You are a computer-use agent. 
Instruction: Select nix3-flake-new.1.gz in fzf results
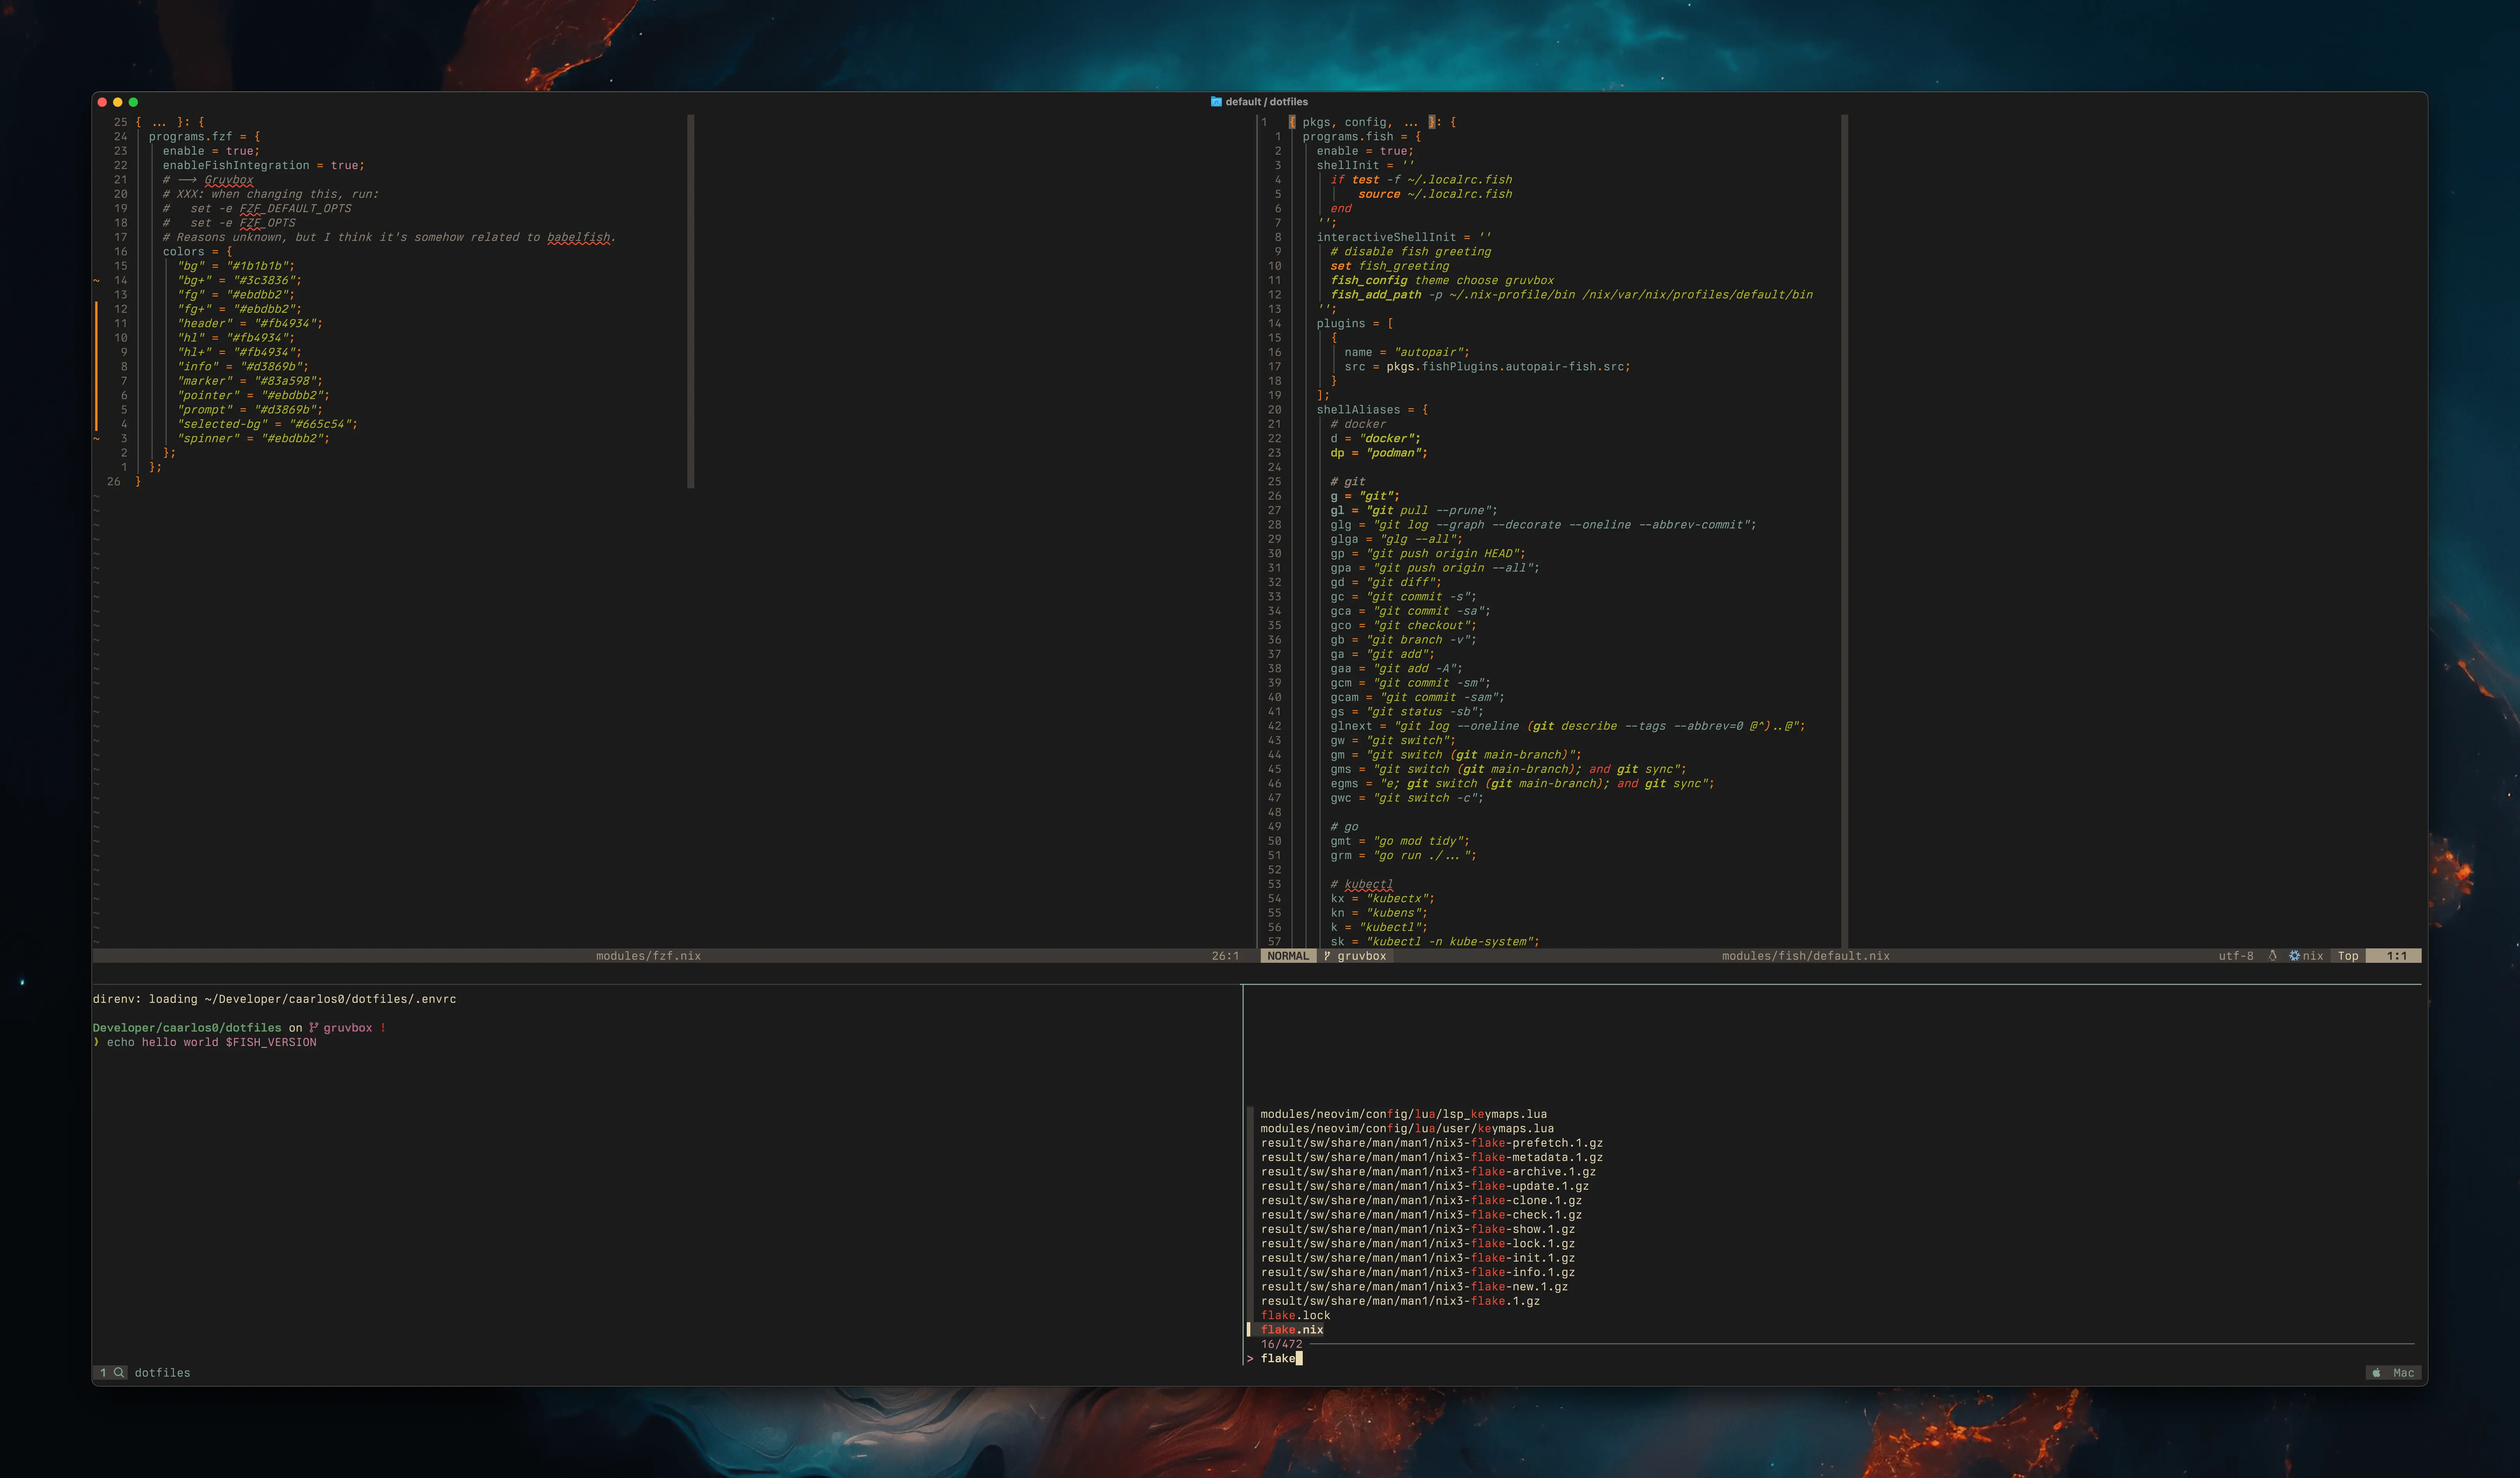(1414, 1287)
